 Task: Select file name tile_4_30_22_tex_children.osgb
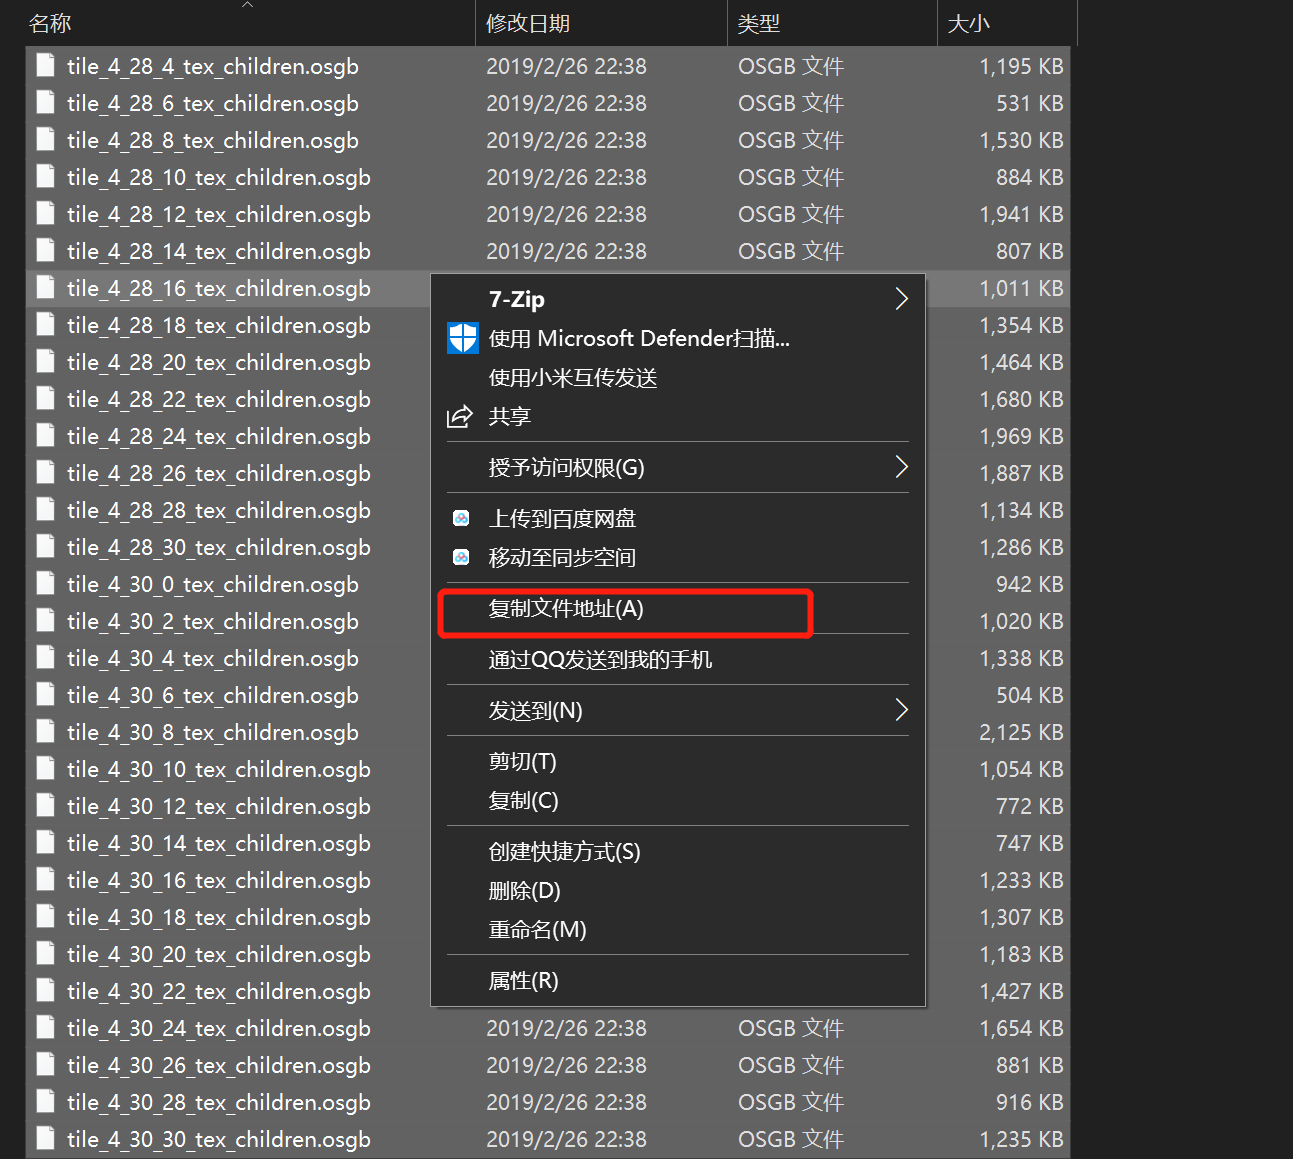coord(219,992)
